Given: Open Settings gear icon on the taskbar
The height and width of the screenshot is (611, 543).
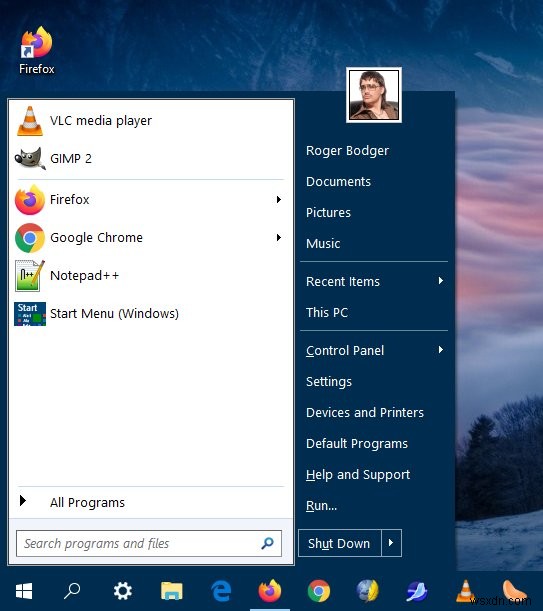Looking at the screenshot, I should pyautogui.click(x=122, y=591).
